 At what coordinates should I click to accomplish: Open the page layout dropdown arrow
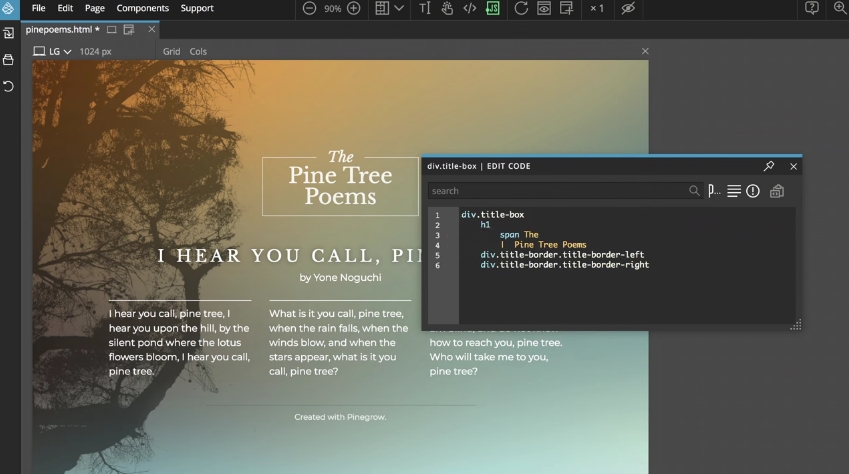coord(399,8)
